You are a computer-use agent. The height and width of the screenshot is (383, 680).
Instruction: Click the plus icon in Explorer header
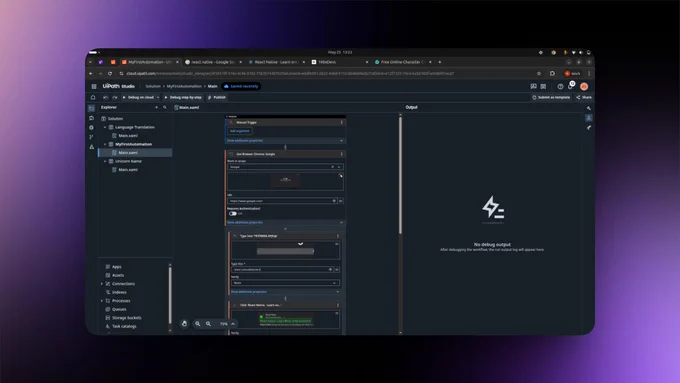click(157, 107)
